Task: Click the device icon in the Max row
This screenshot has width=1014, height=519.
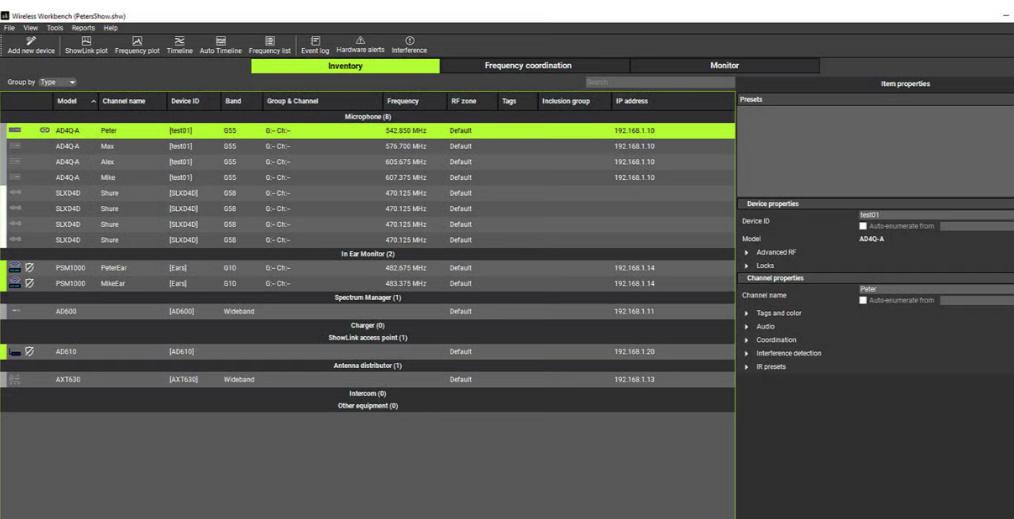Action: [15, 146]
